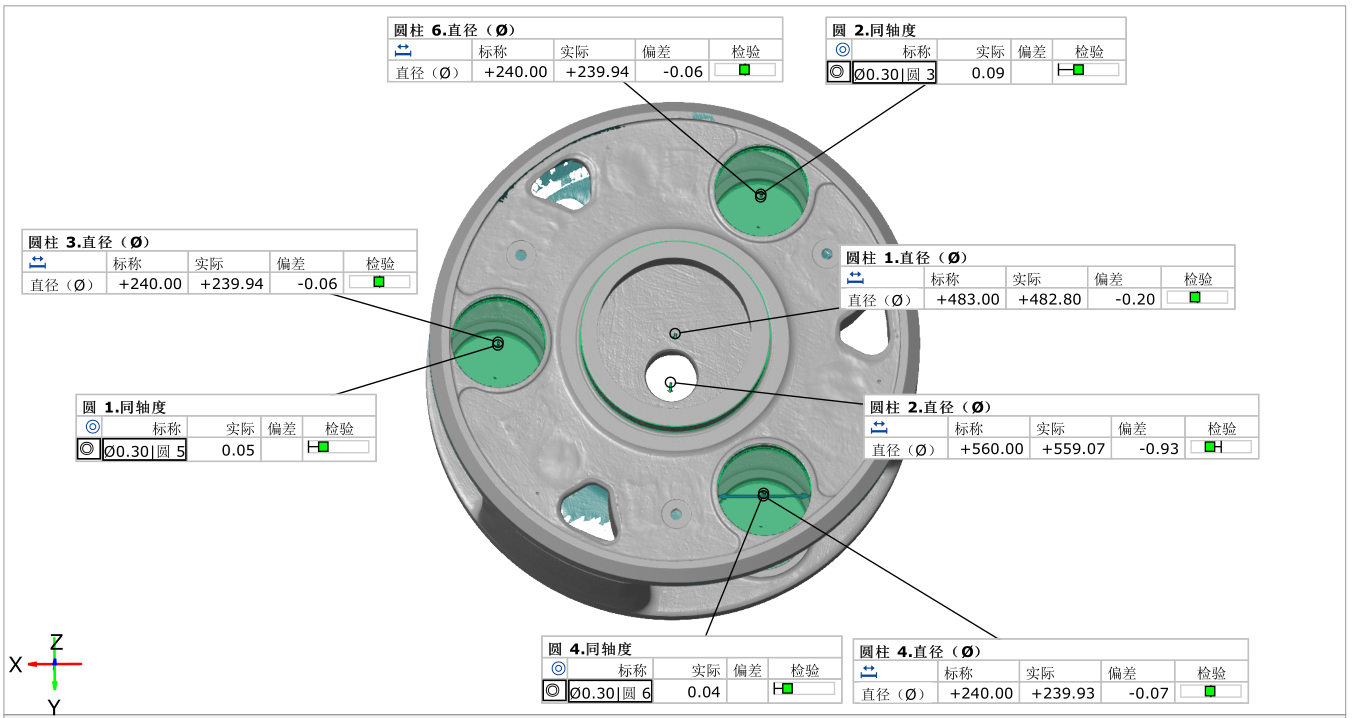1353x718 pixels.
Task: Click boxed concentricity symbol in 圆 2 data row
Action: point(838,72)
